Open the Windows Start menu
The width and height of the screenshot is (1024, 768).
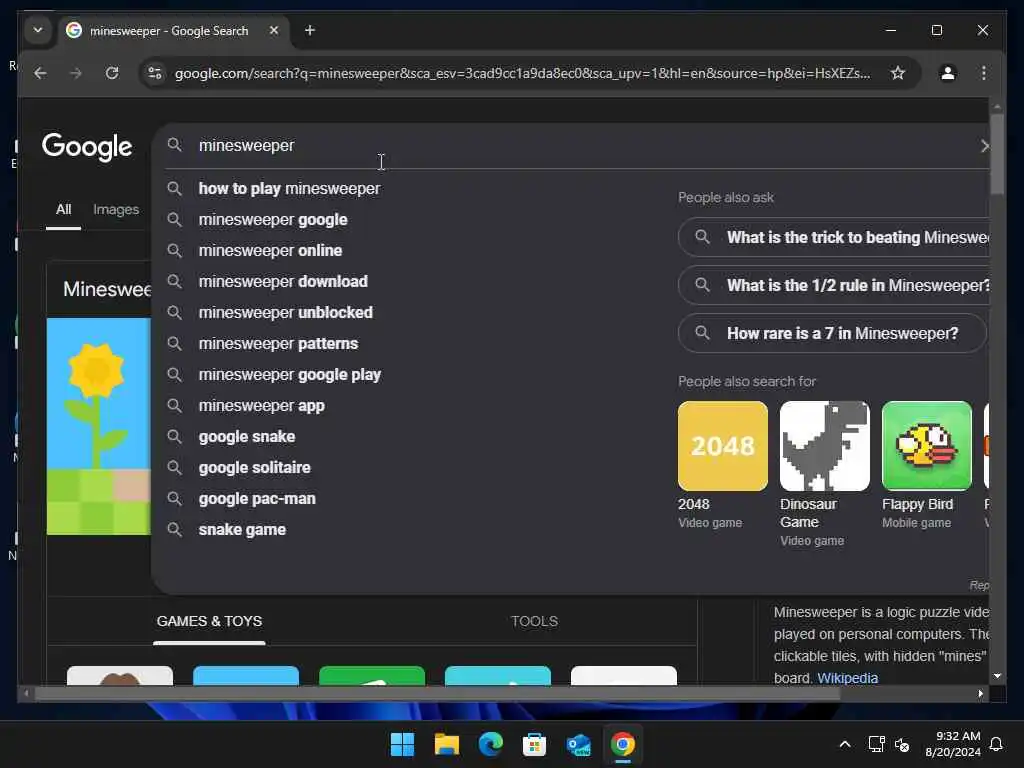402,744
